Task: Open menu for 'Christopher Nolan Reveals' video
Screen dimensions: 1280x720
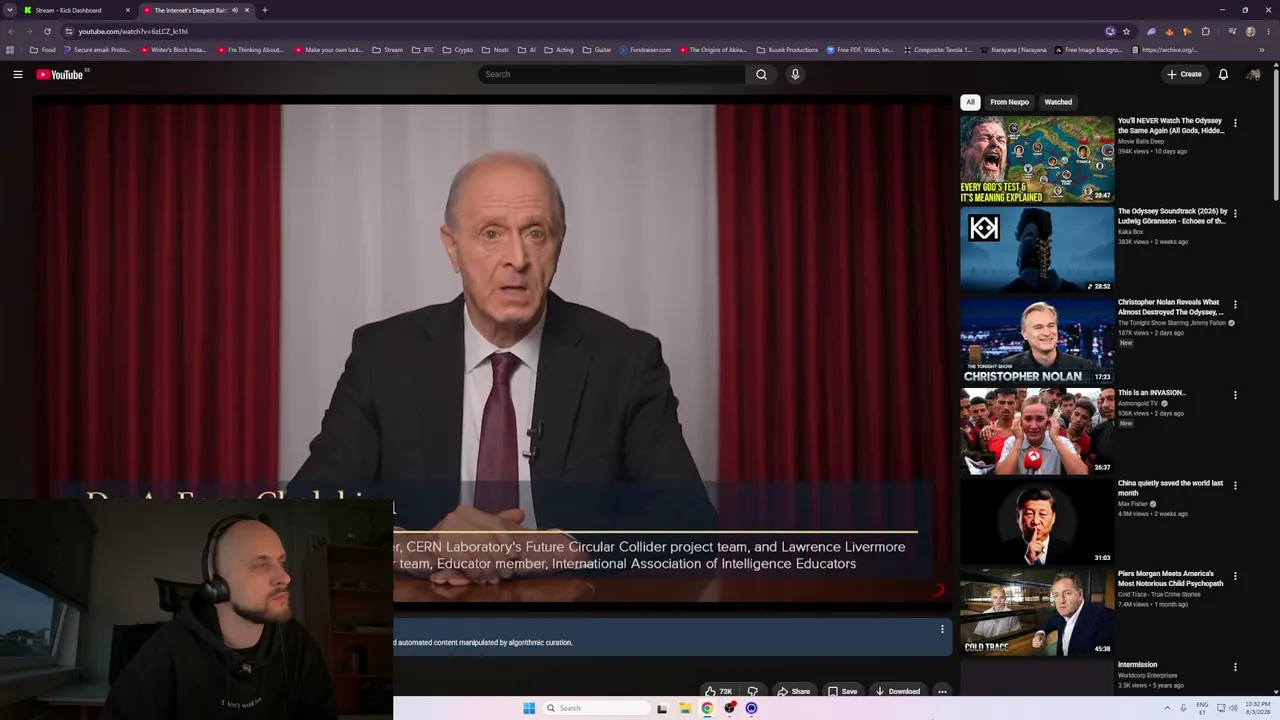Action: click(x=1235, y=304)
